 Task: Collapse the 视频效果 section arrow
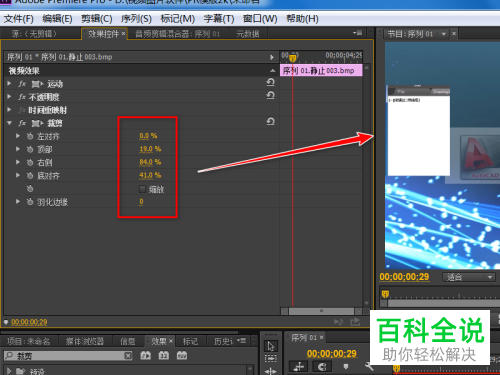(x=272, y=70)
